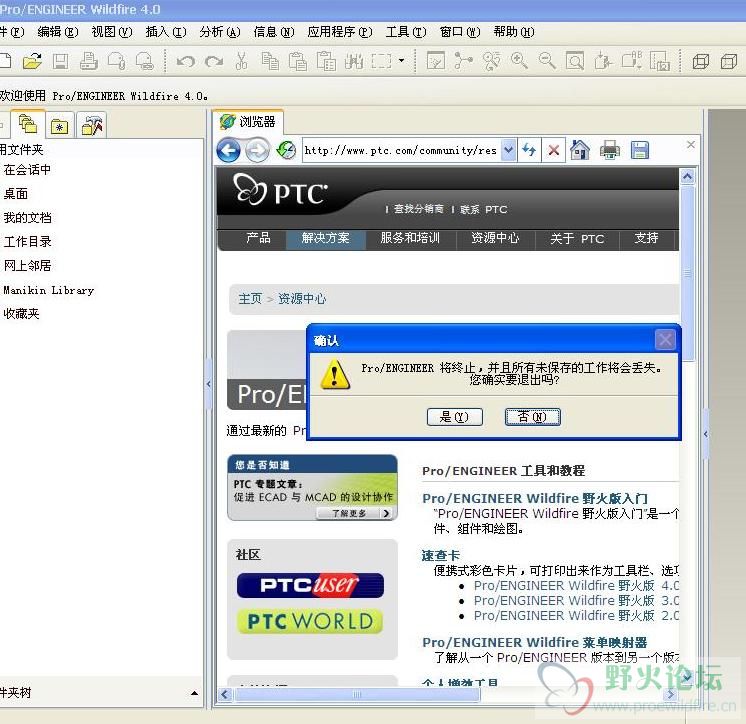Open Manikin Library folder
The width and height of the screenshot is (746, 724).
[49, 290]
